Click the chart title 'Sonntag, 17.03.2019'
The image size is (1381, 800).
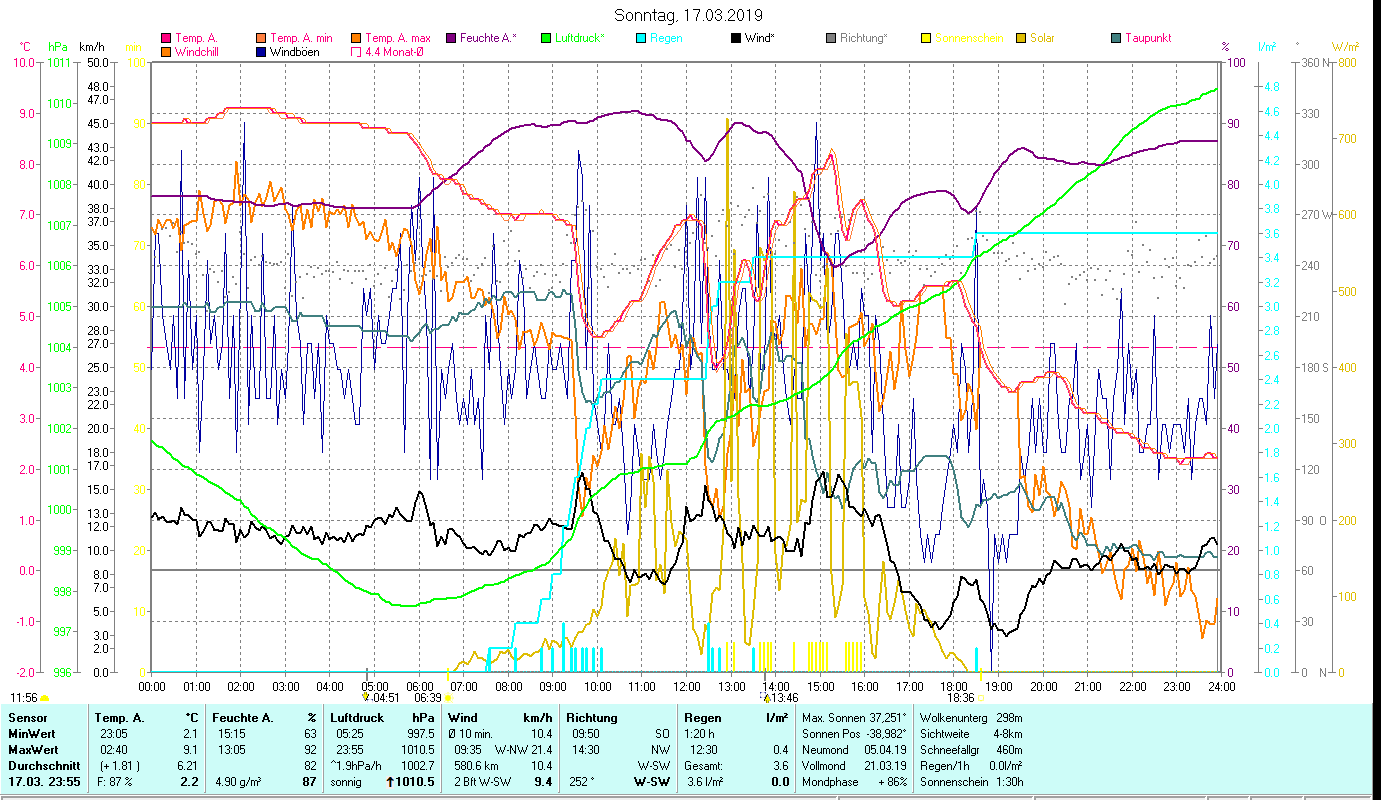(x=690, y=15)
